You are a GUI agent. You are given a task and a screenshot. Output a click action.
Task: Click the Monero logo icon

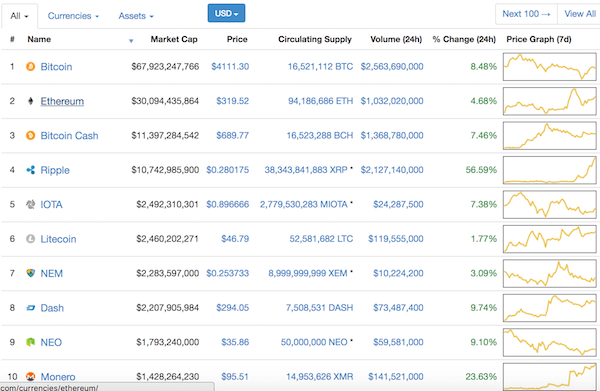click(31, 376)
